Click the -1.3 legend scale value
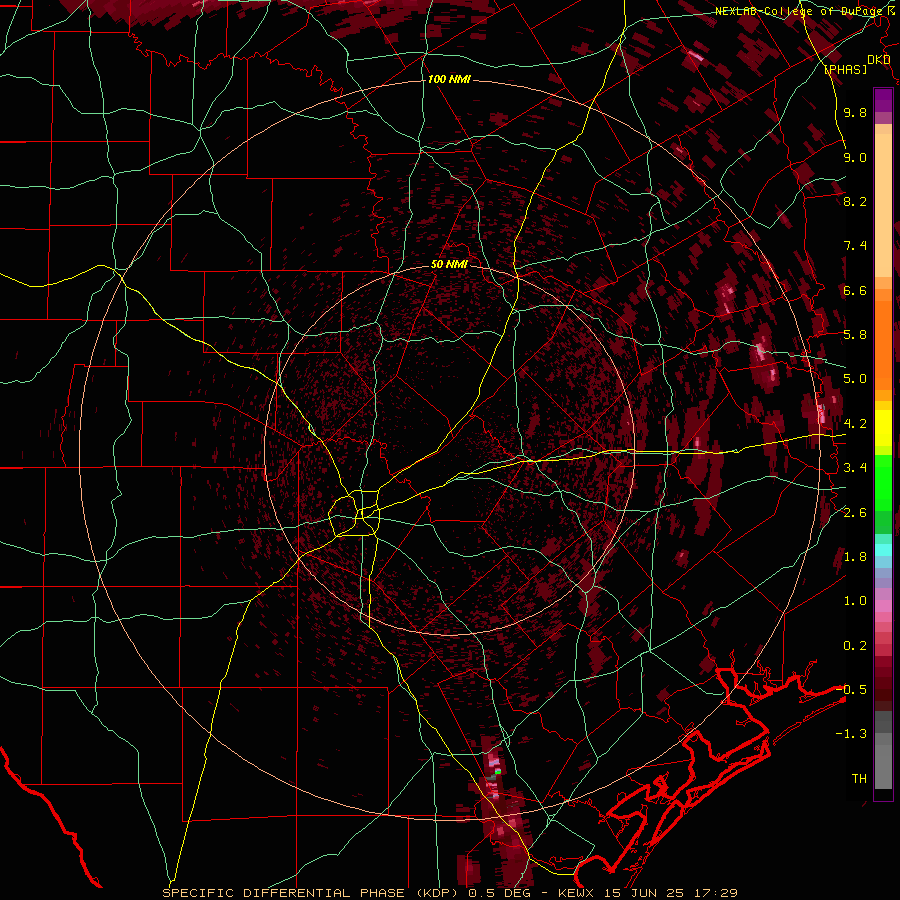The height and width of the screenshot is (900, 900). click(851, 734)
